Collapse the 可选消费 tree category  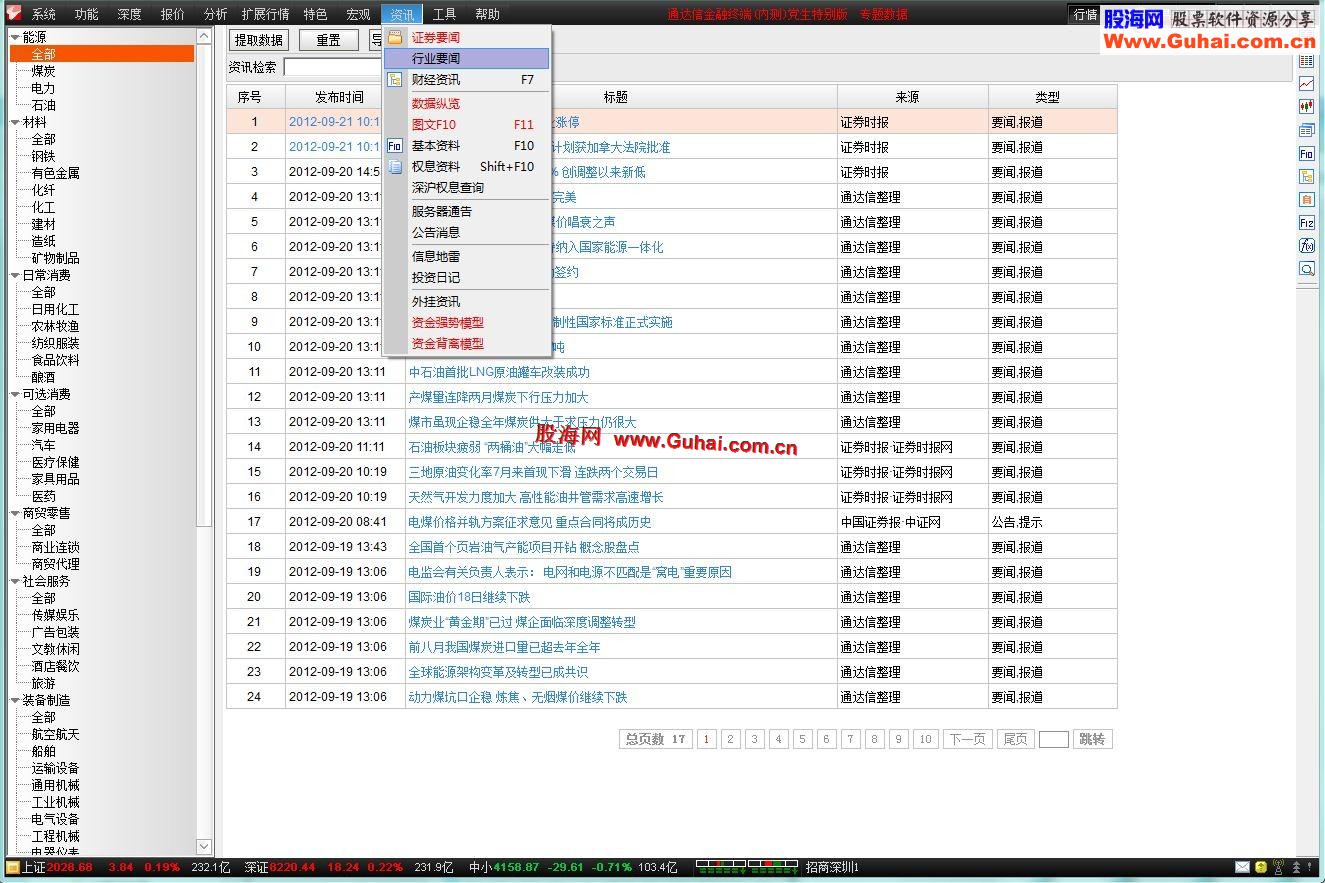[15, 394]
